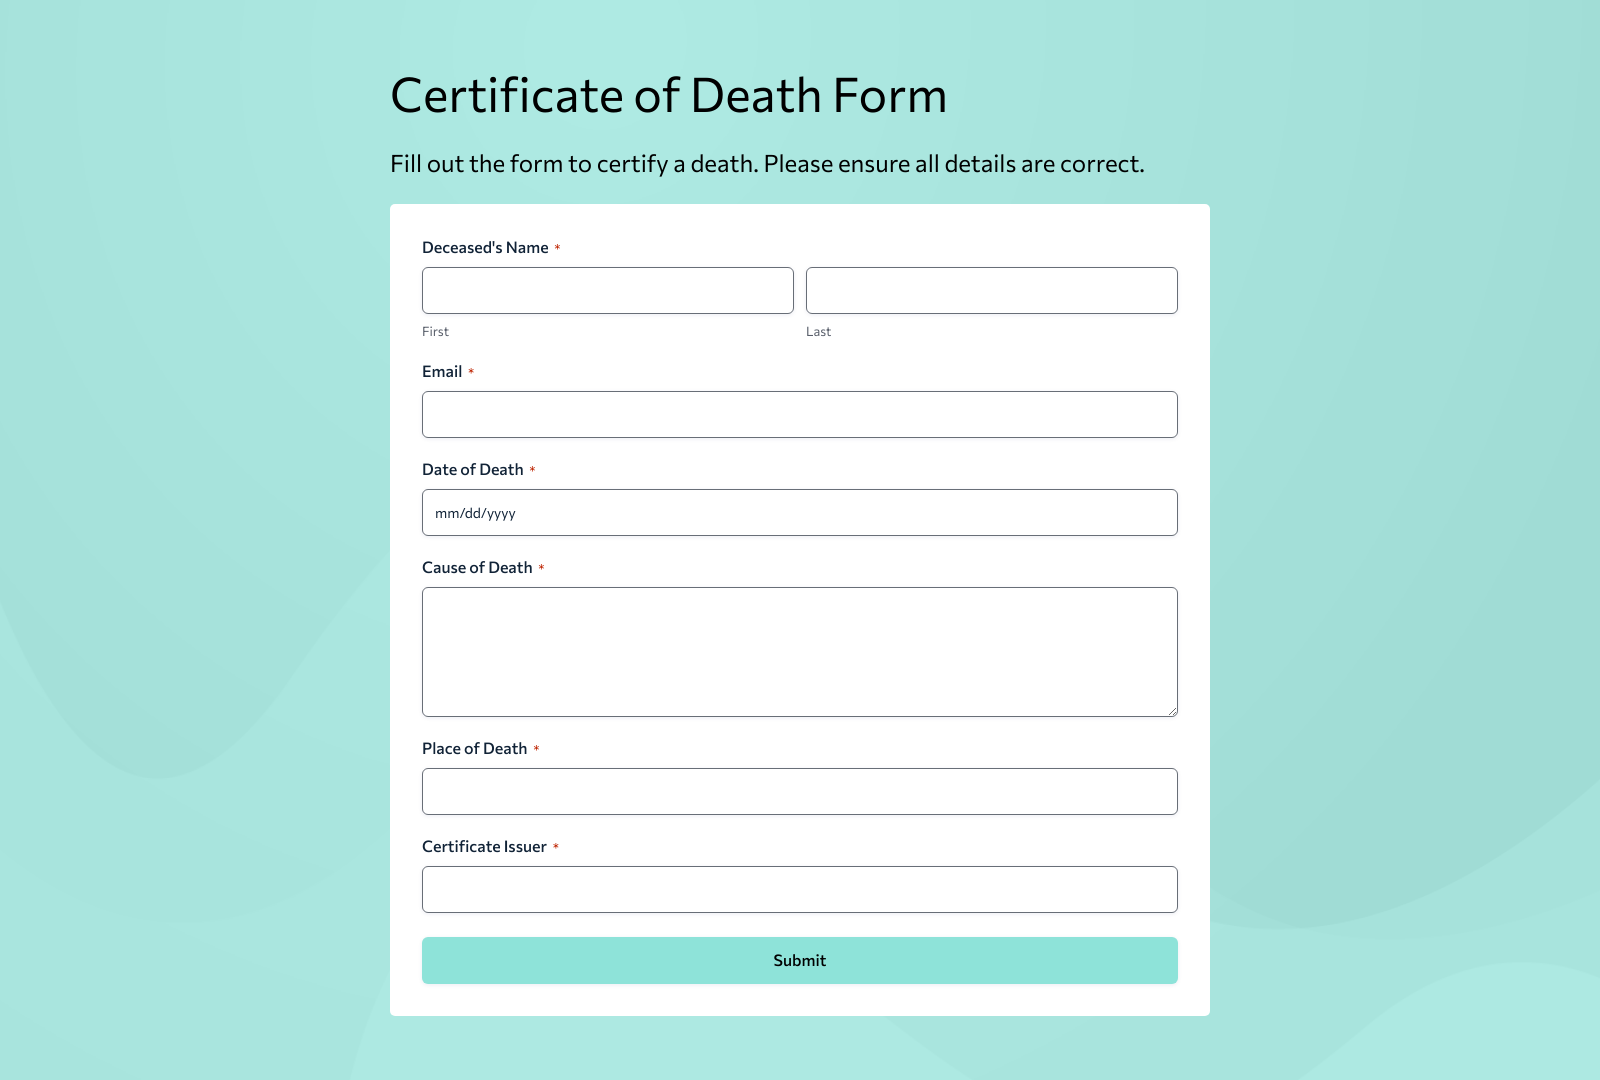Click the red asterisk next to Email
Screen dimensions: 1600x1080
[472, 371]
